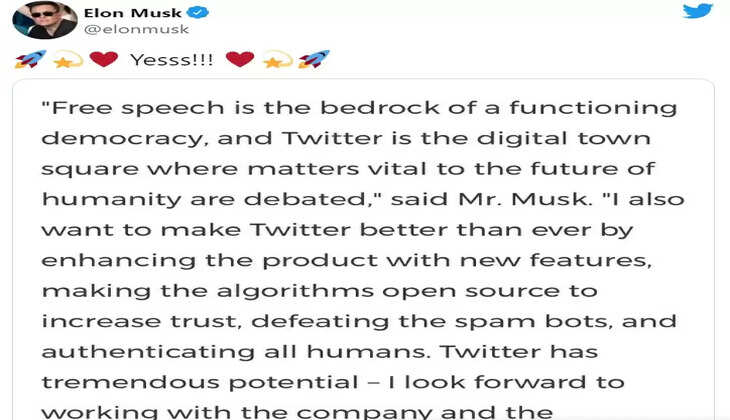Click the shooting star emoji after Yesss

(276, 60)
